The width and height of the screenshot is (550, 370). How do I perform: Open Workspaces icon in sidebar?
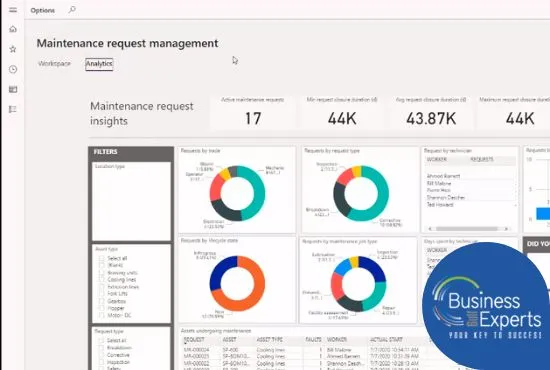(x=13, y=89)
